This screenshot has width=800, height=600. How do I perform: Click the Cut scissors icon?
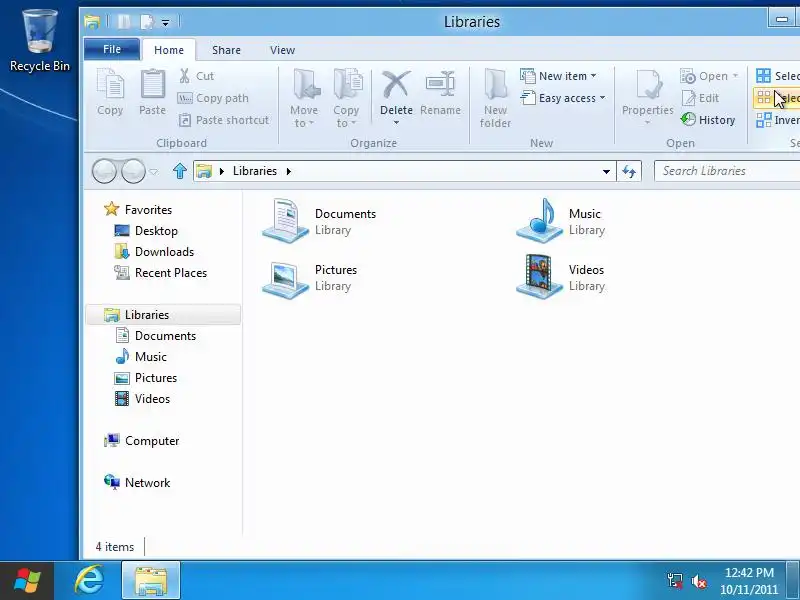point(184,76)
